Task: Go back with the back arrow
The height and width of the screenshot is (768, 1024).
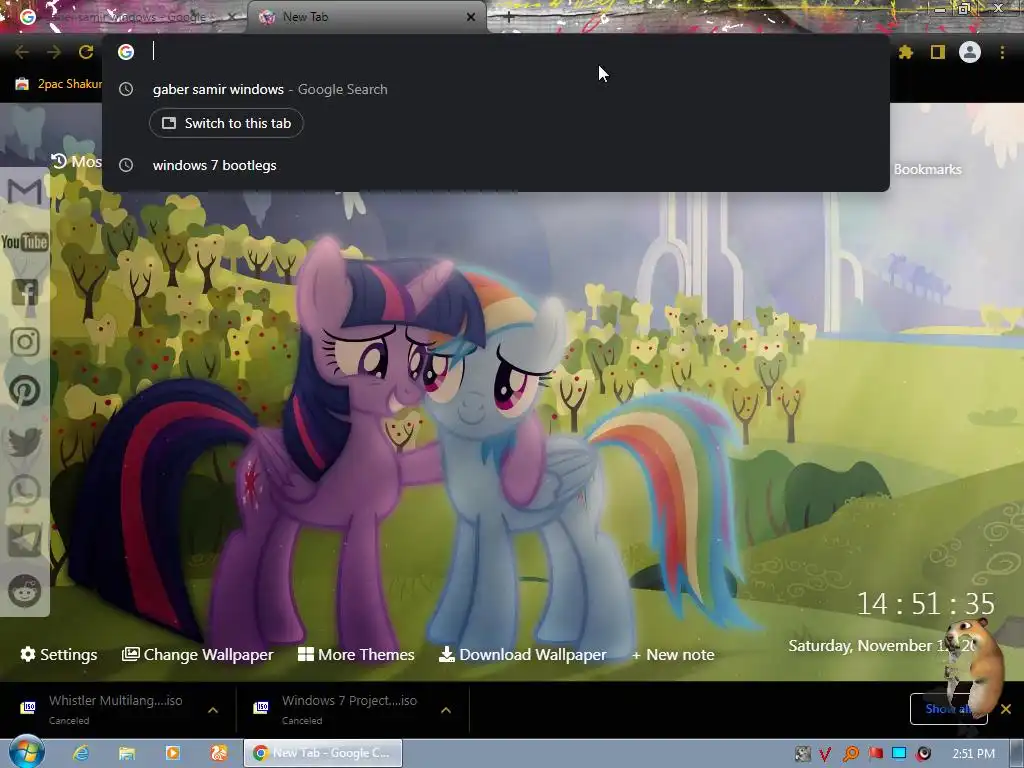Action: pos(22,52)
